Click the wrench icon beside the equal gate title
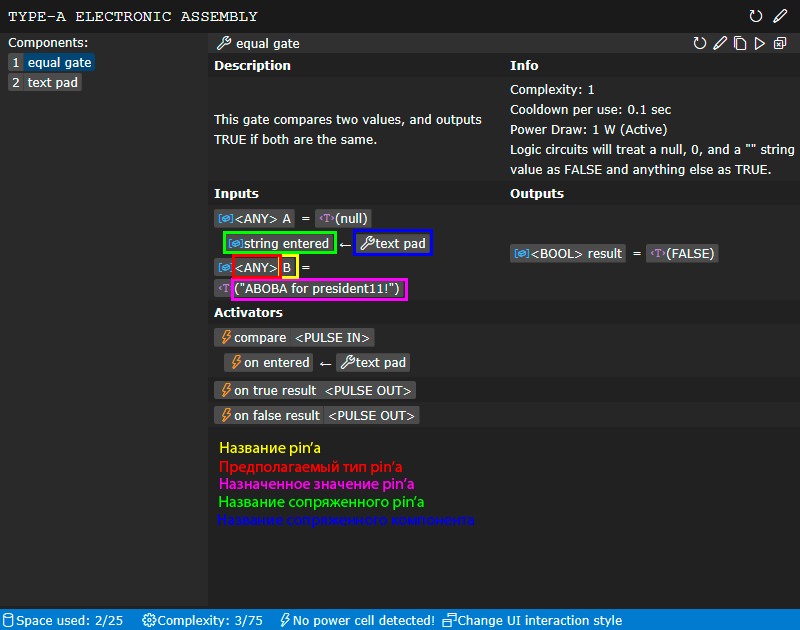 [x=223, y=43]
